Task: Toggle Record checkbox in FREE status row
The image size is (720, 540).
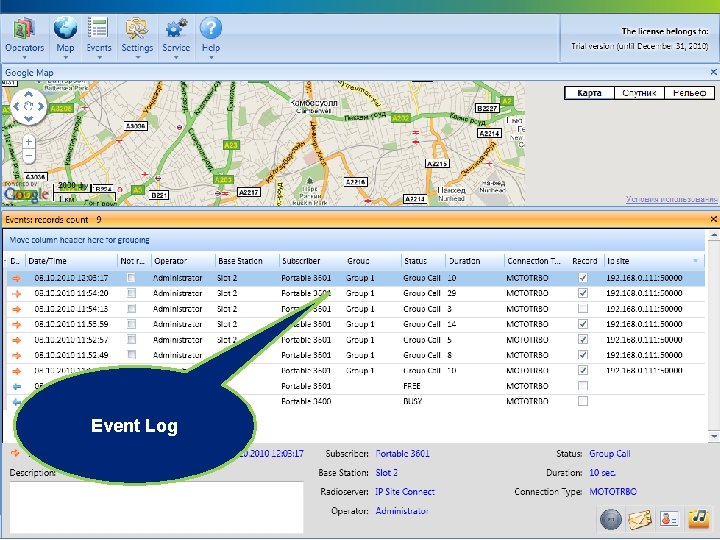Action: tap(583, 386)
